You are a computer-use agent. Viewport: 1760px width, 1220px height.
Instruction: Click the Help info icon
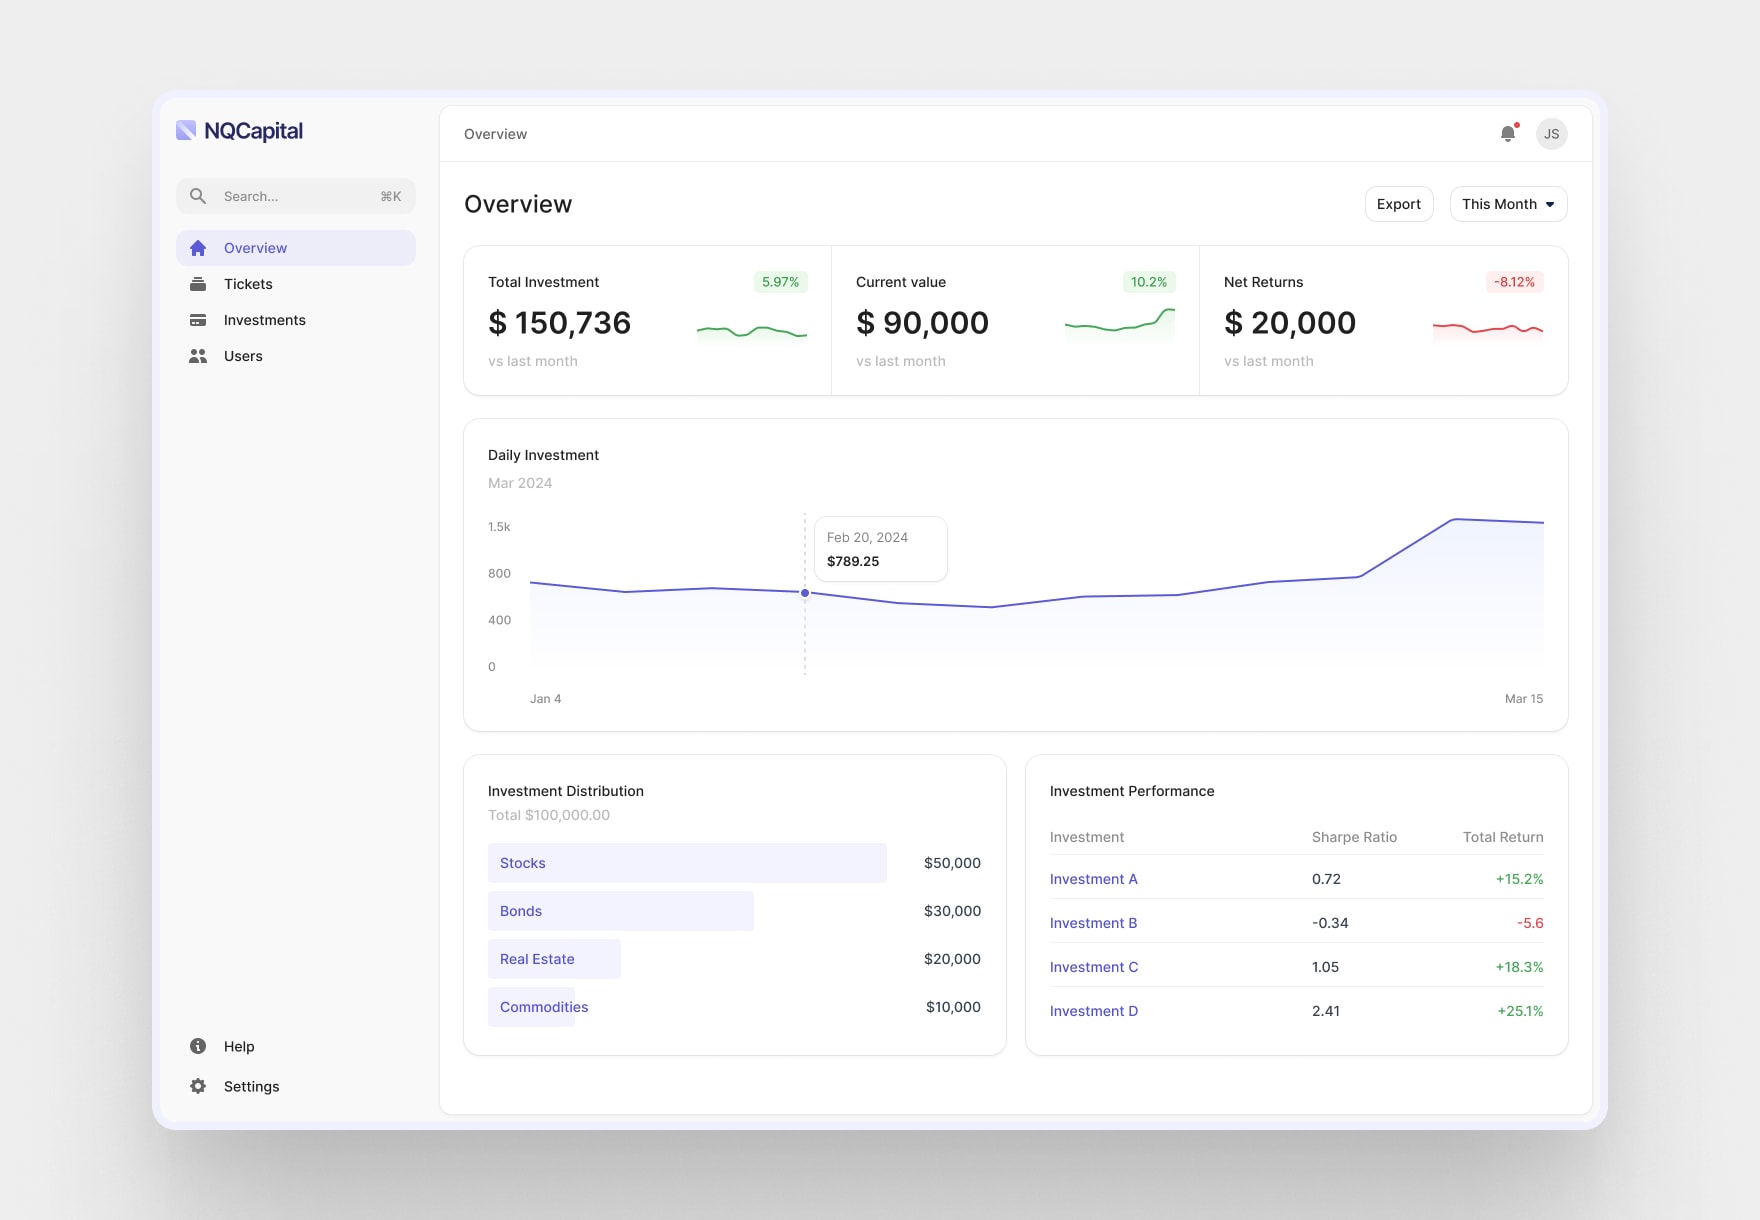[x=198, y=1046]
